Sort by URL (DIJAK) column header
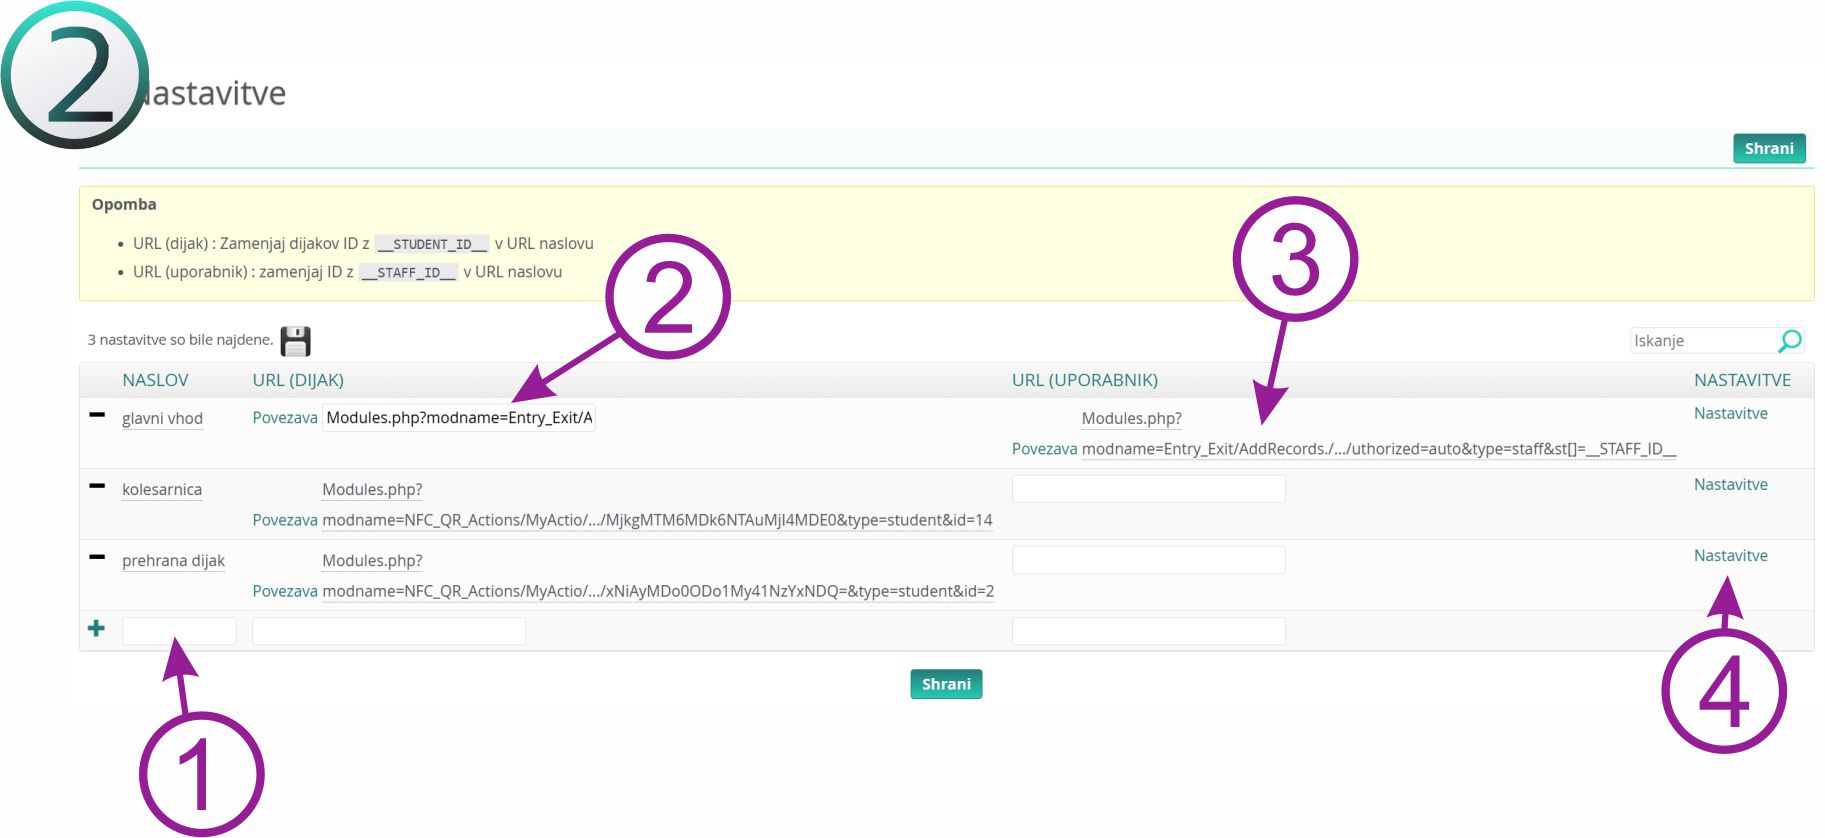Image resolution: width=1825 pixels, height=838 pixels. 298,380
